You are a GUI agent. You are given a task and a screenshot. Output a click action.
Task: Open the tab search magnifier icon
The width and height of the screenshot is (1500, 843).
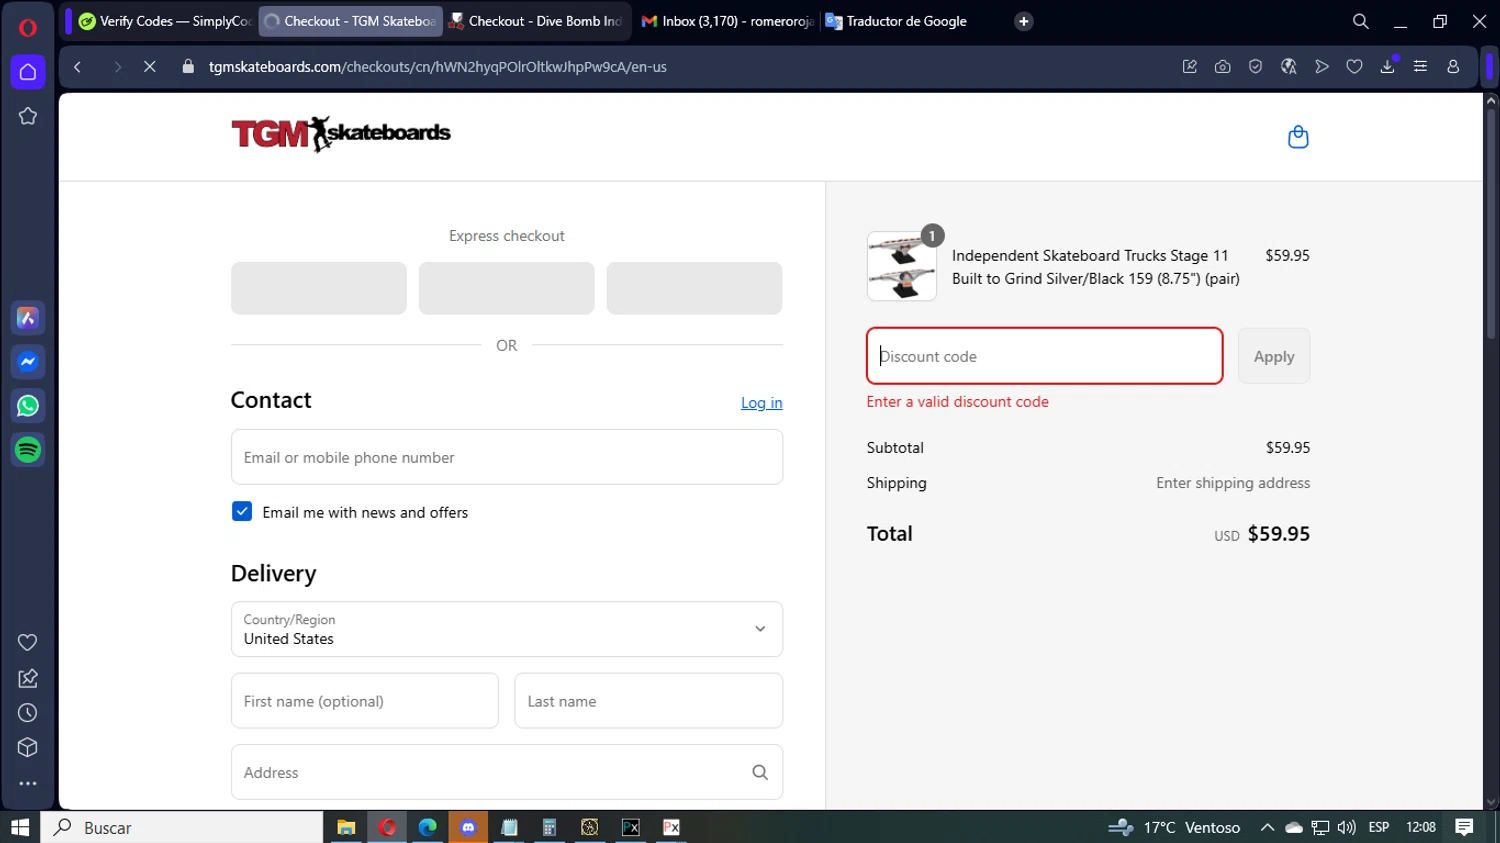[1360, 21]
